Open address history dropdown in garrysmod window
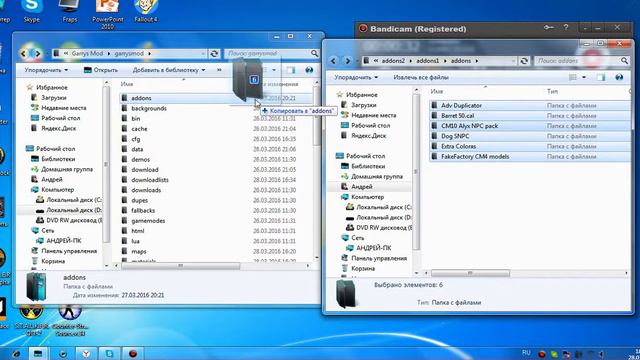 pyautogui.click(x=203, y=53)
